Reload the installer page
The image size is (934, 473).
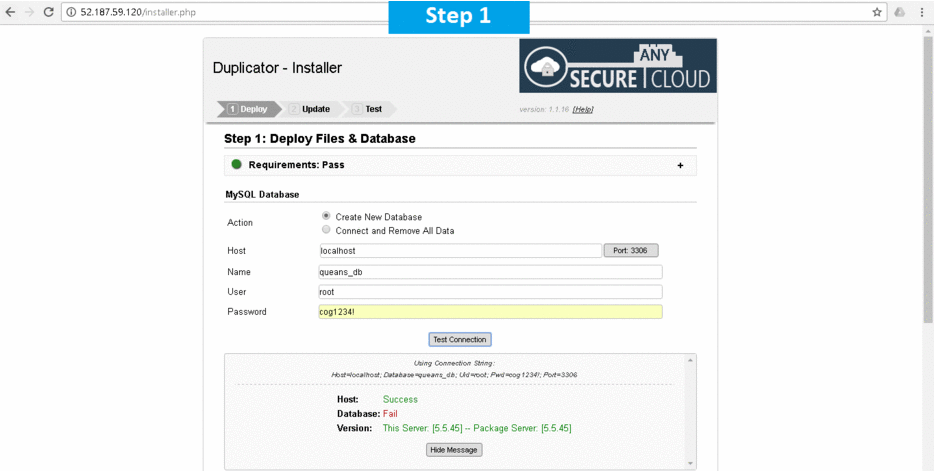48,12
